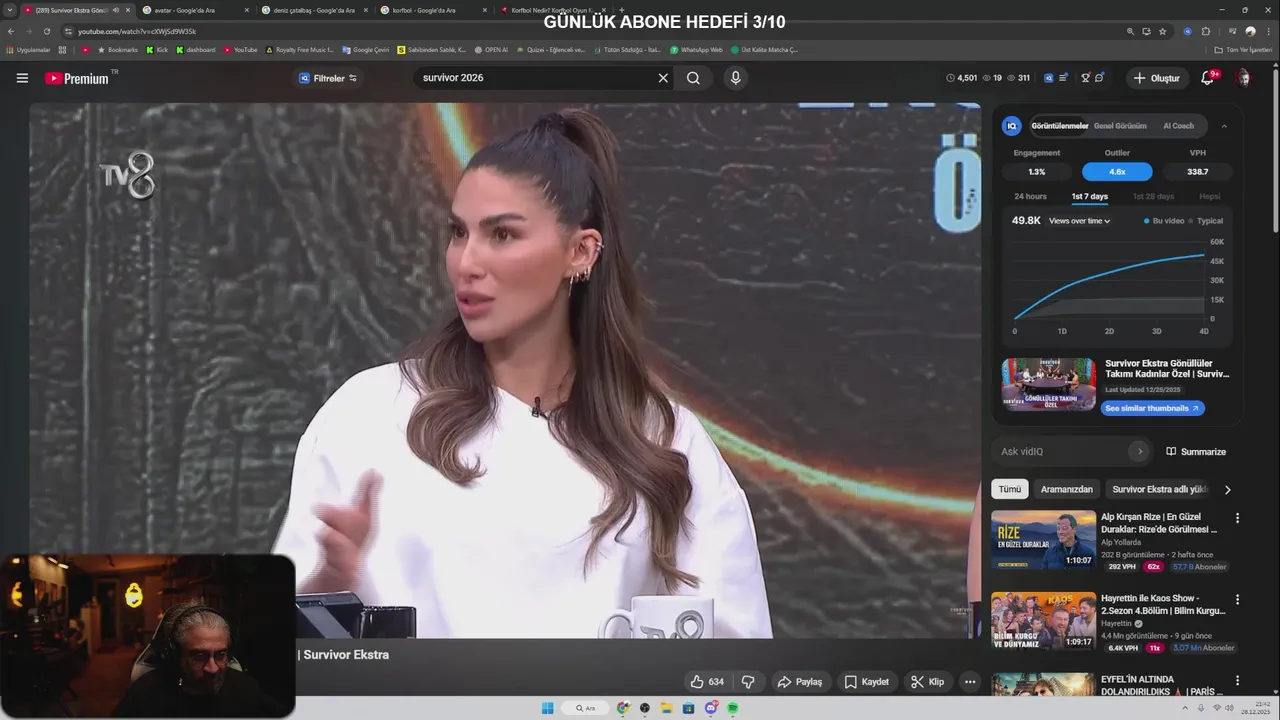
Task: Open options for Eyfel'in Altında video
Action: 1237,681
